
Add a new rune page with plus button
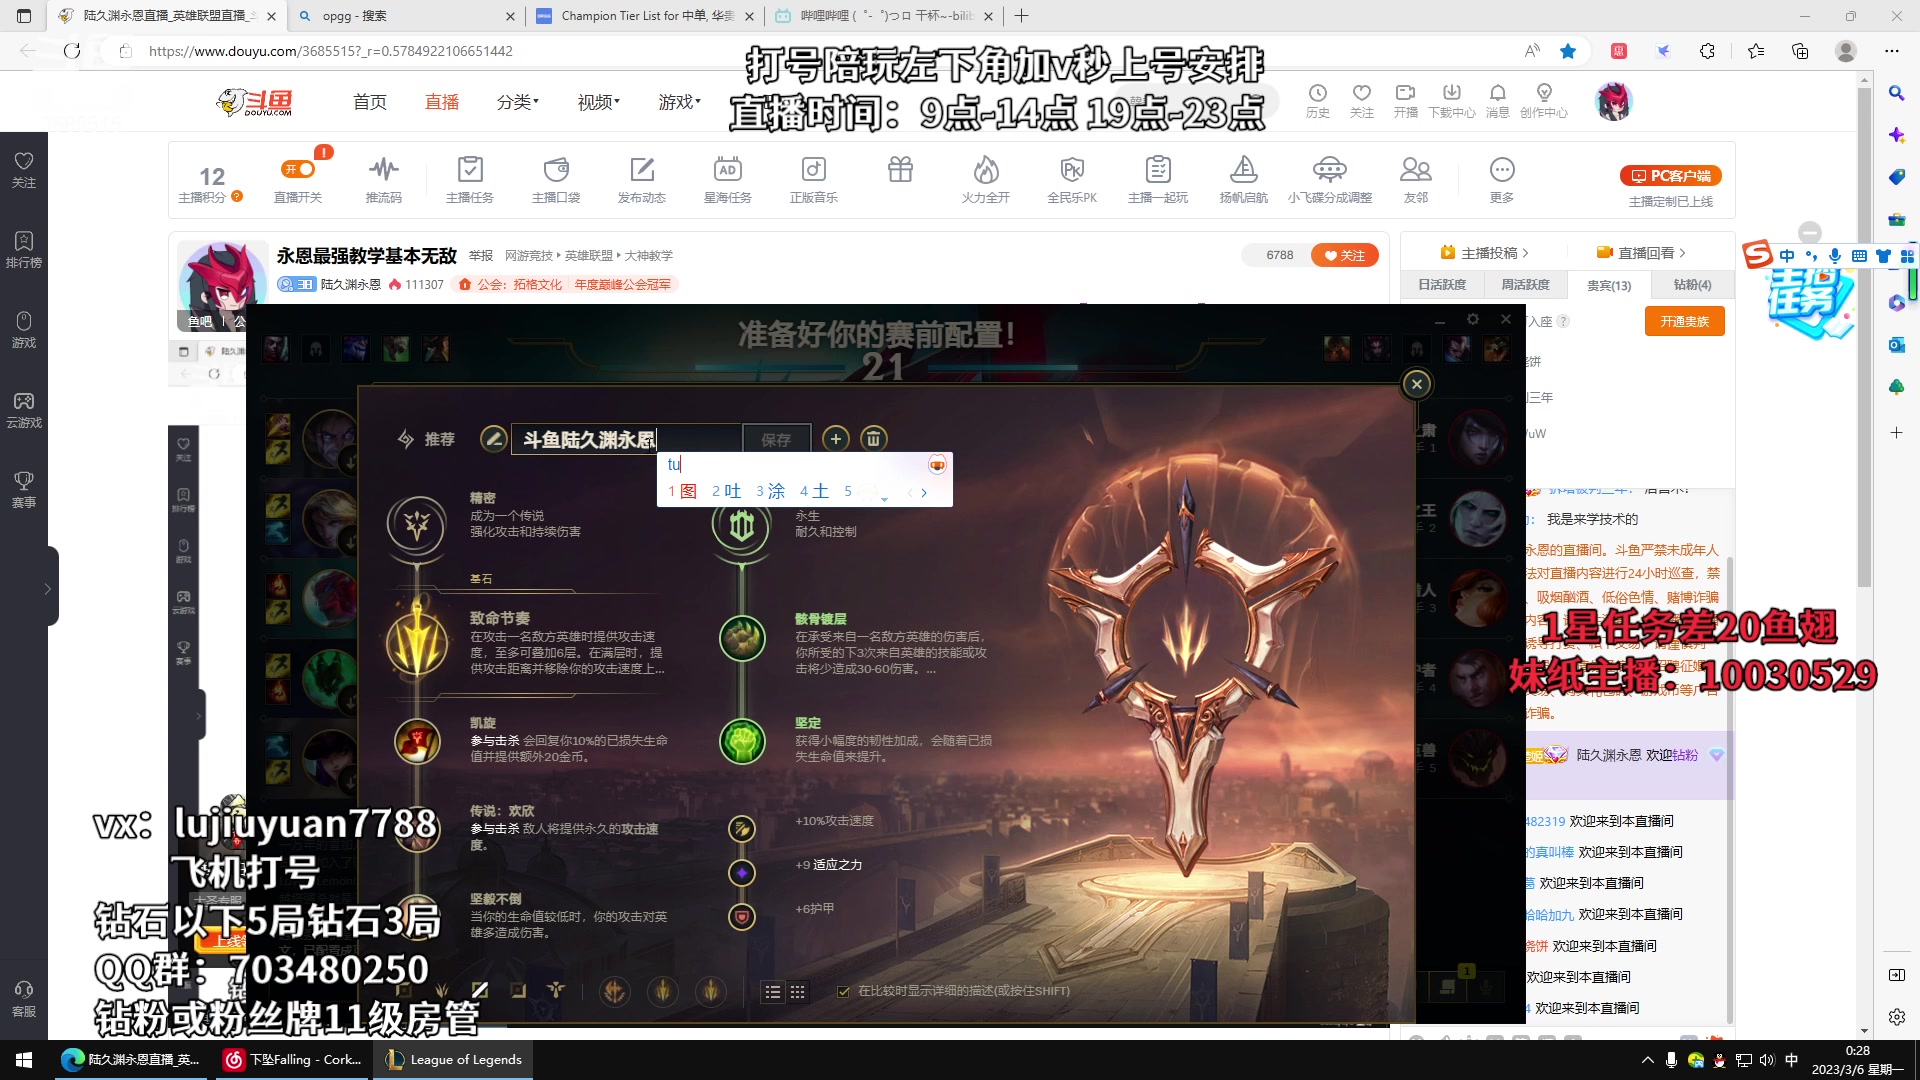coord(836,438)
